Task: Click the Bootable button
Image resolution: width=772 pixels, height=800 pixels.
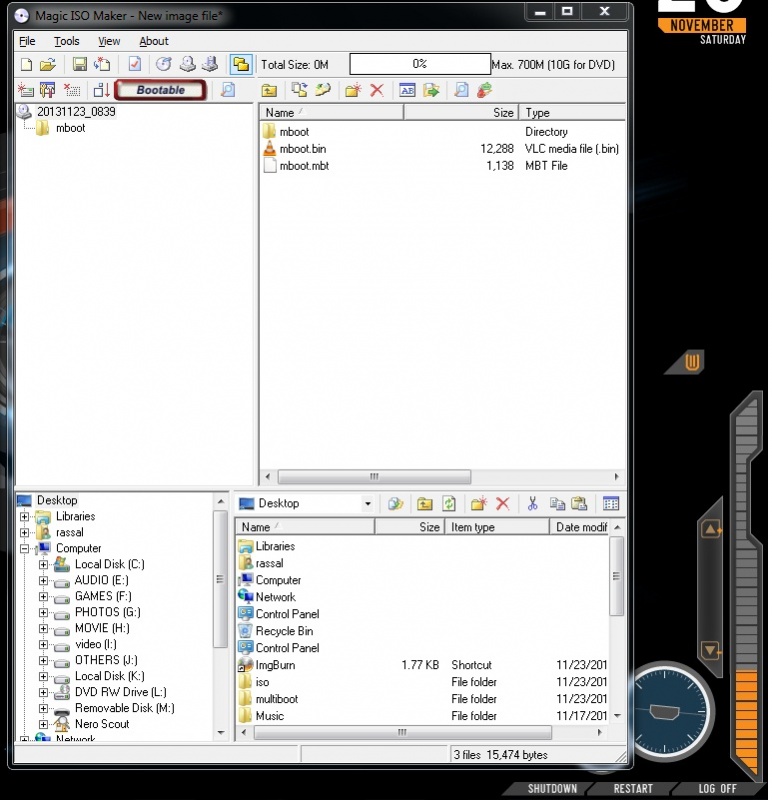Action: tap(160, 90)
